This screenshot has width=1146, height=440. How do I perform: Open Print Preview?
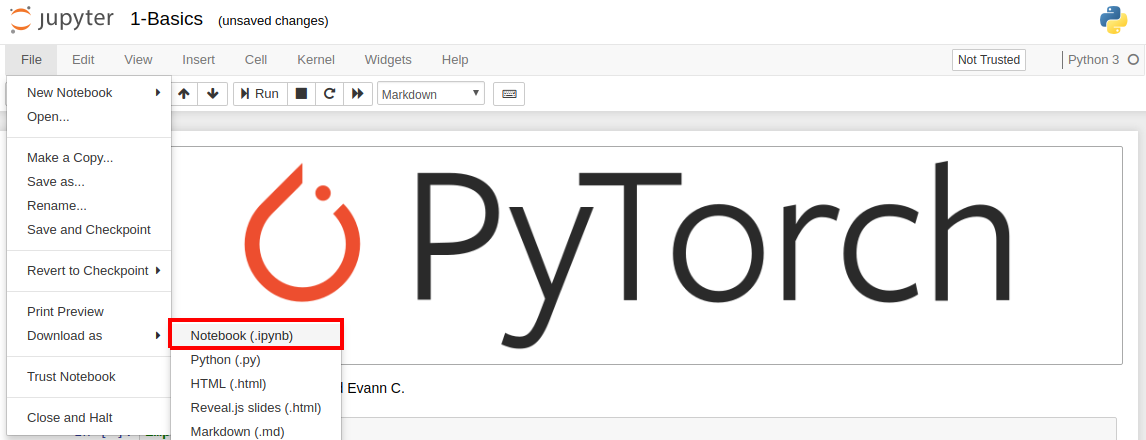click(89, 311)
